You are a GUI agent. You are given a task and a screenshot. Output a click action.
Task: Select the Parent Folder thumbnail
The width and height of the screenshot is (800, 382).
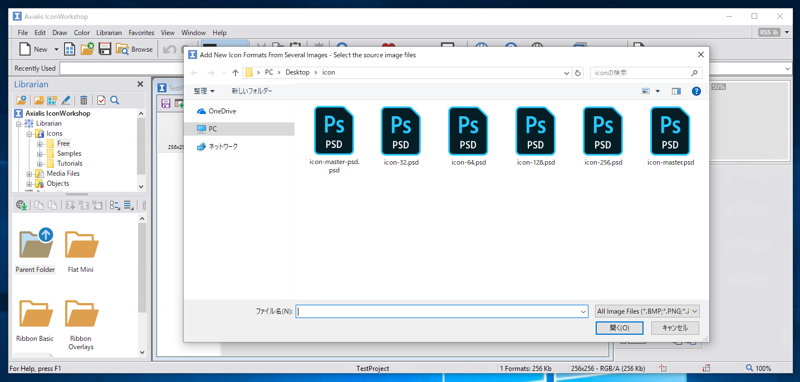(x=35, y=250)
